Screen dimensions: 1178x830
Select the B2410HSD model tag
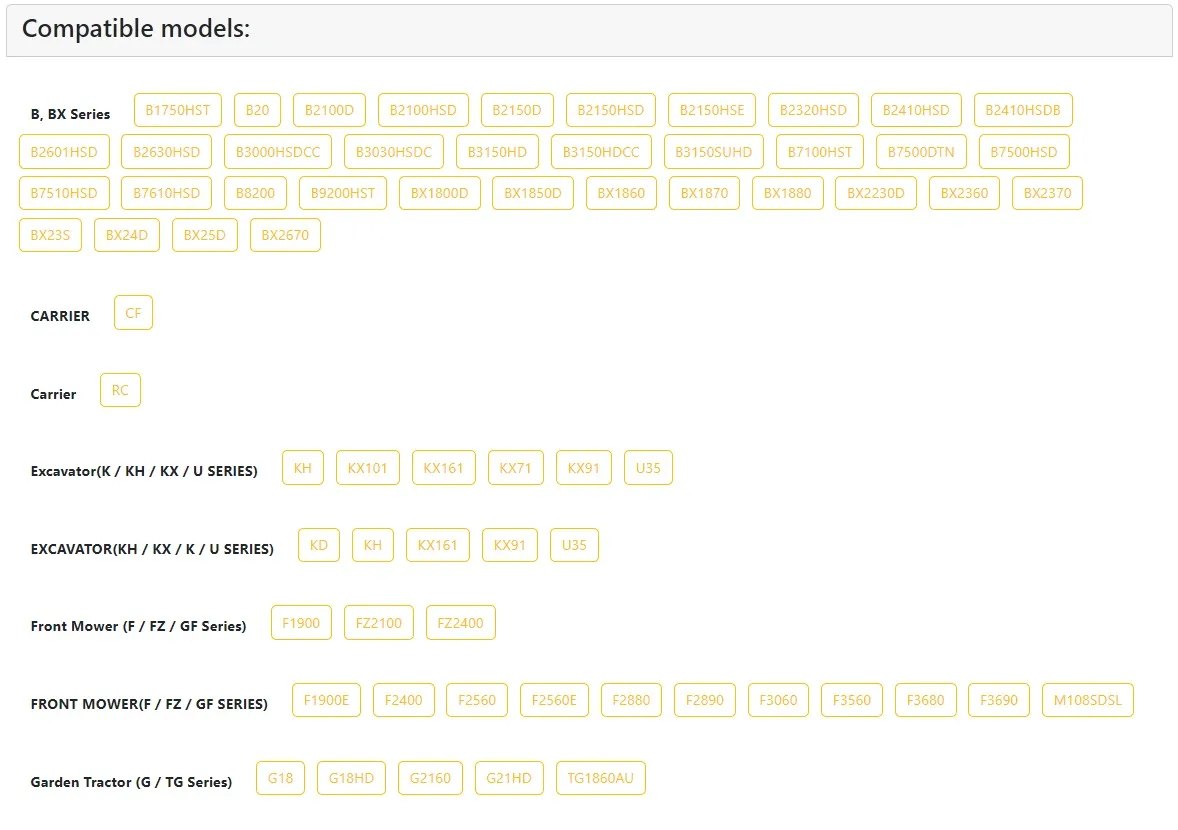[916, 110]
